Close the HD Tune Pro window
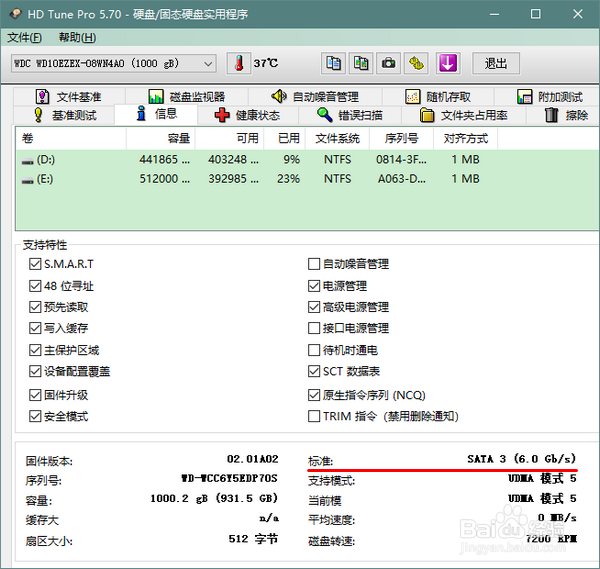 (x=578, y=15)
